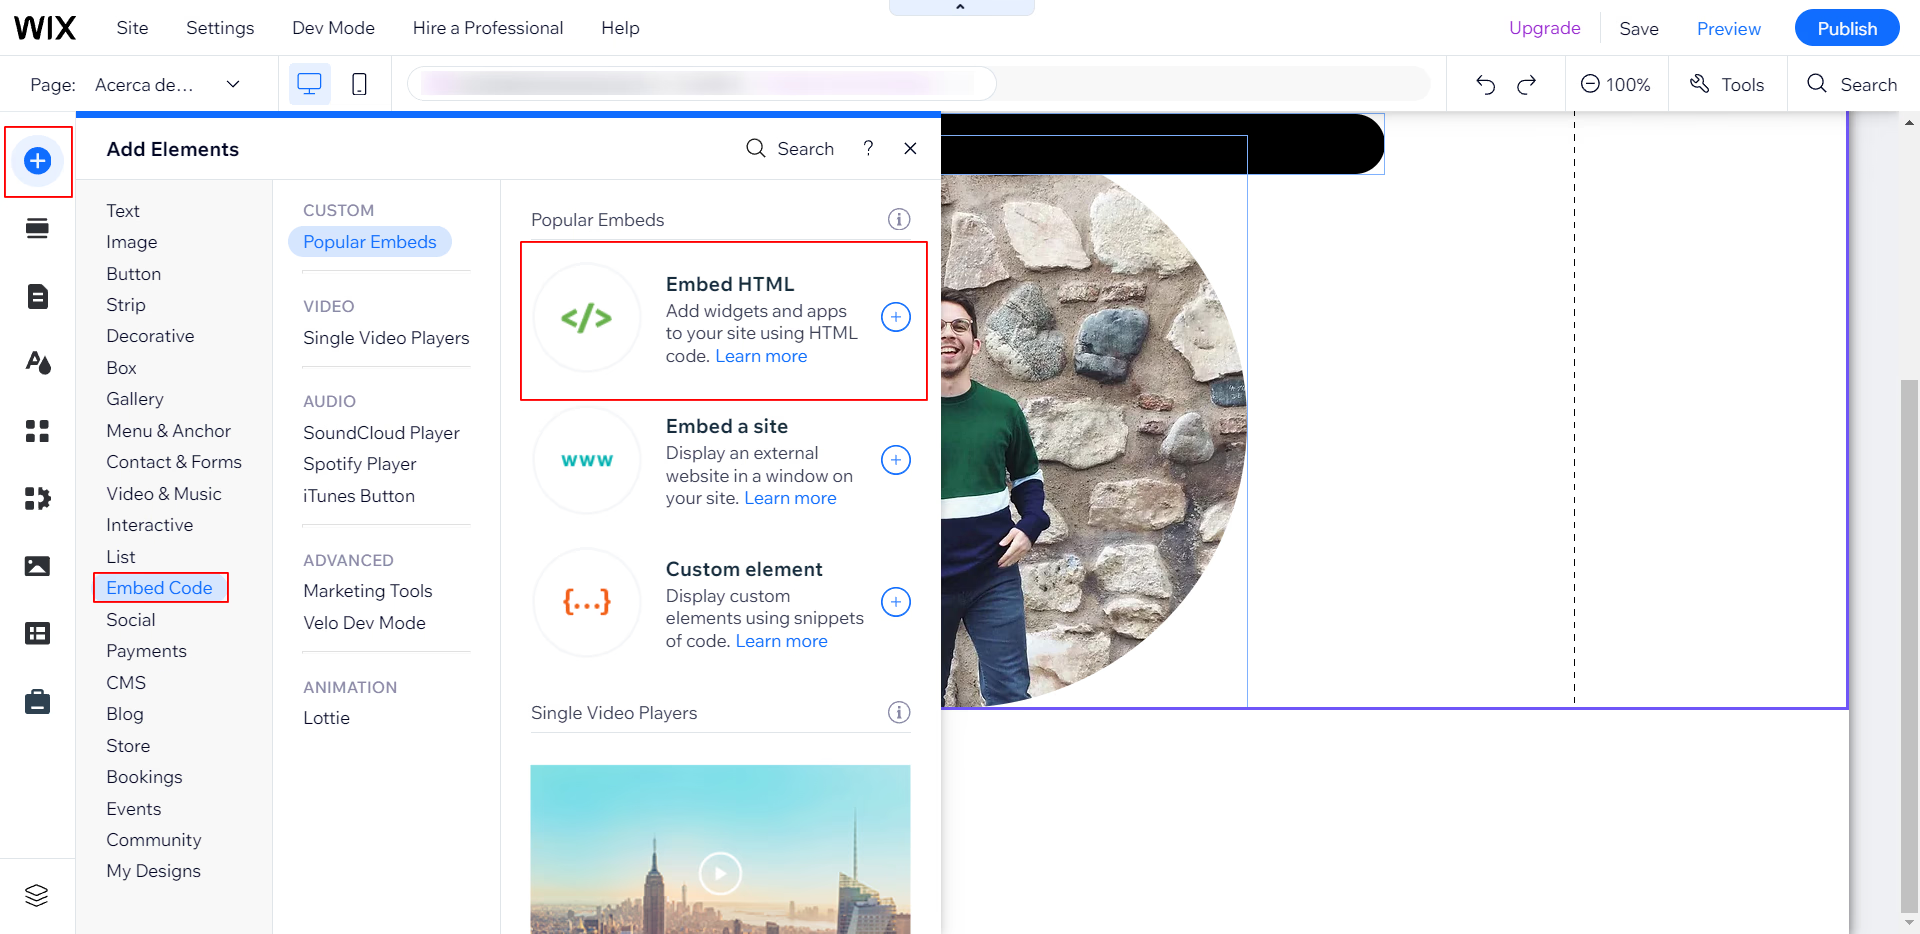The image size is (1920, 934).
Task: Select the Video & Music category
Action: [x=164, y=494]
